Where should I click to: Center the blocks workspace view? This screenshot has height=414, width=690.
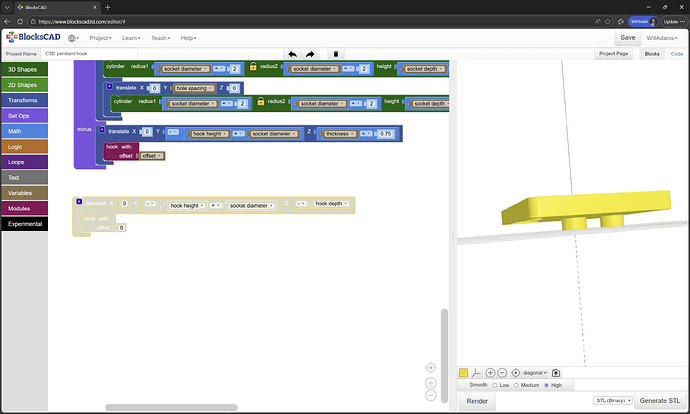click(431, 367)
